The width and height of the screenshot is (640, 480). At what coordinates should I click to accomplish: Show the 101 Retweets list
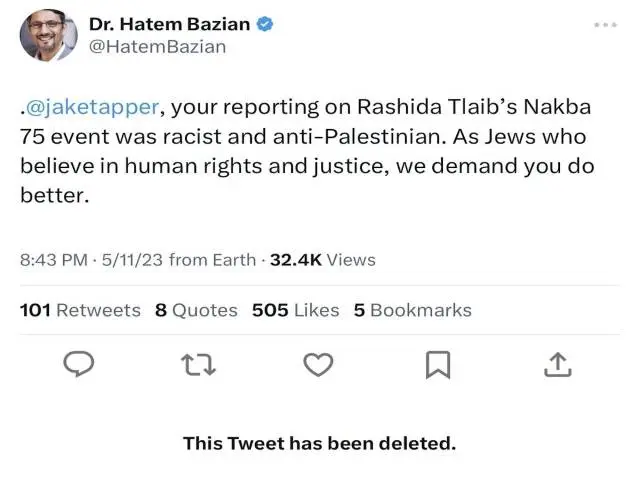point(81,310)
